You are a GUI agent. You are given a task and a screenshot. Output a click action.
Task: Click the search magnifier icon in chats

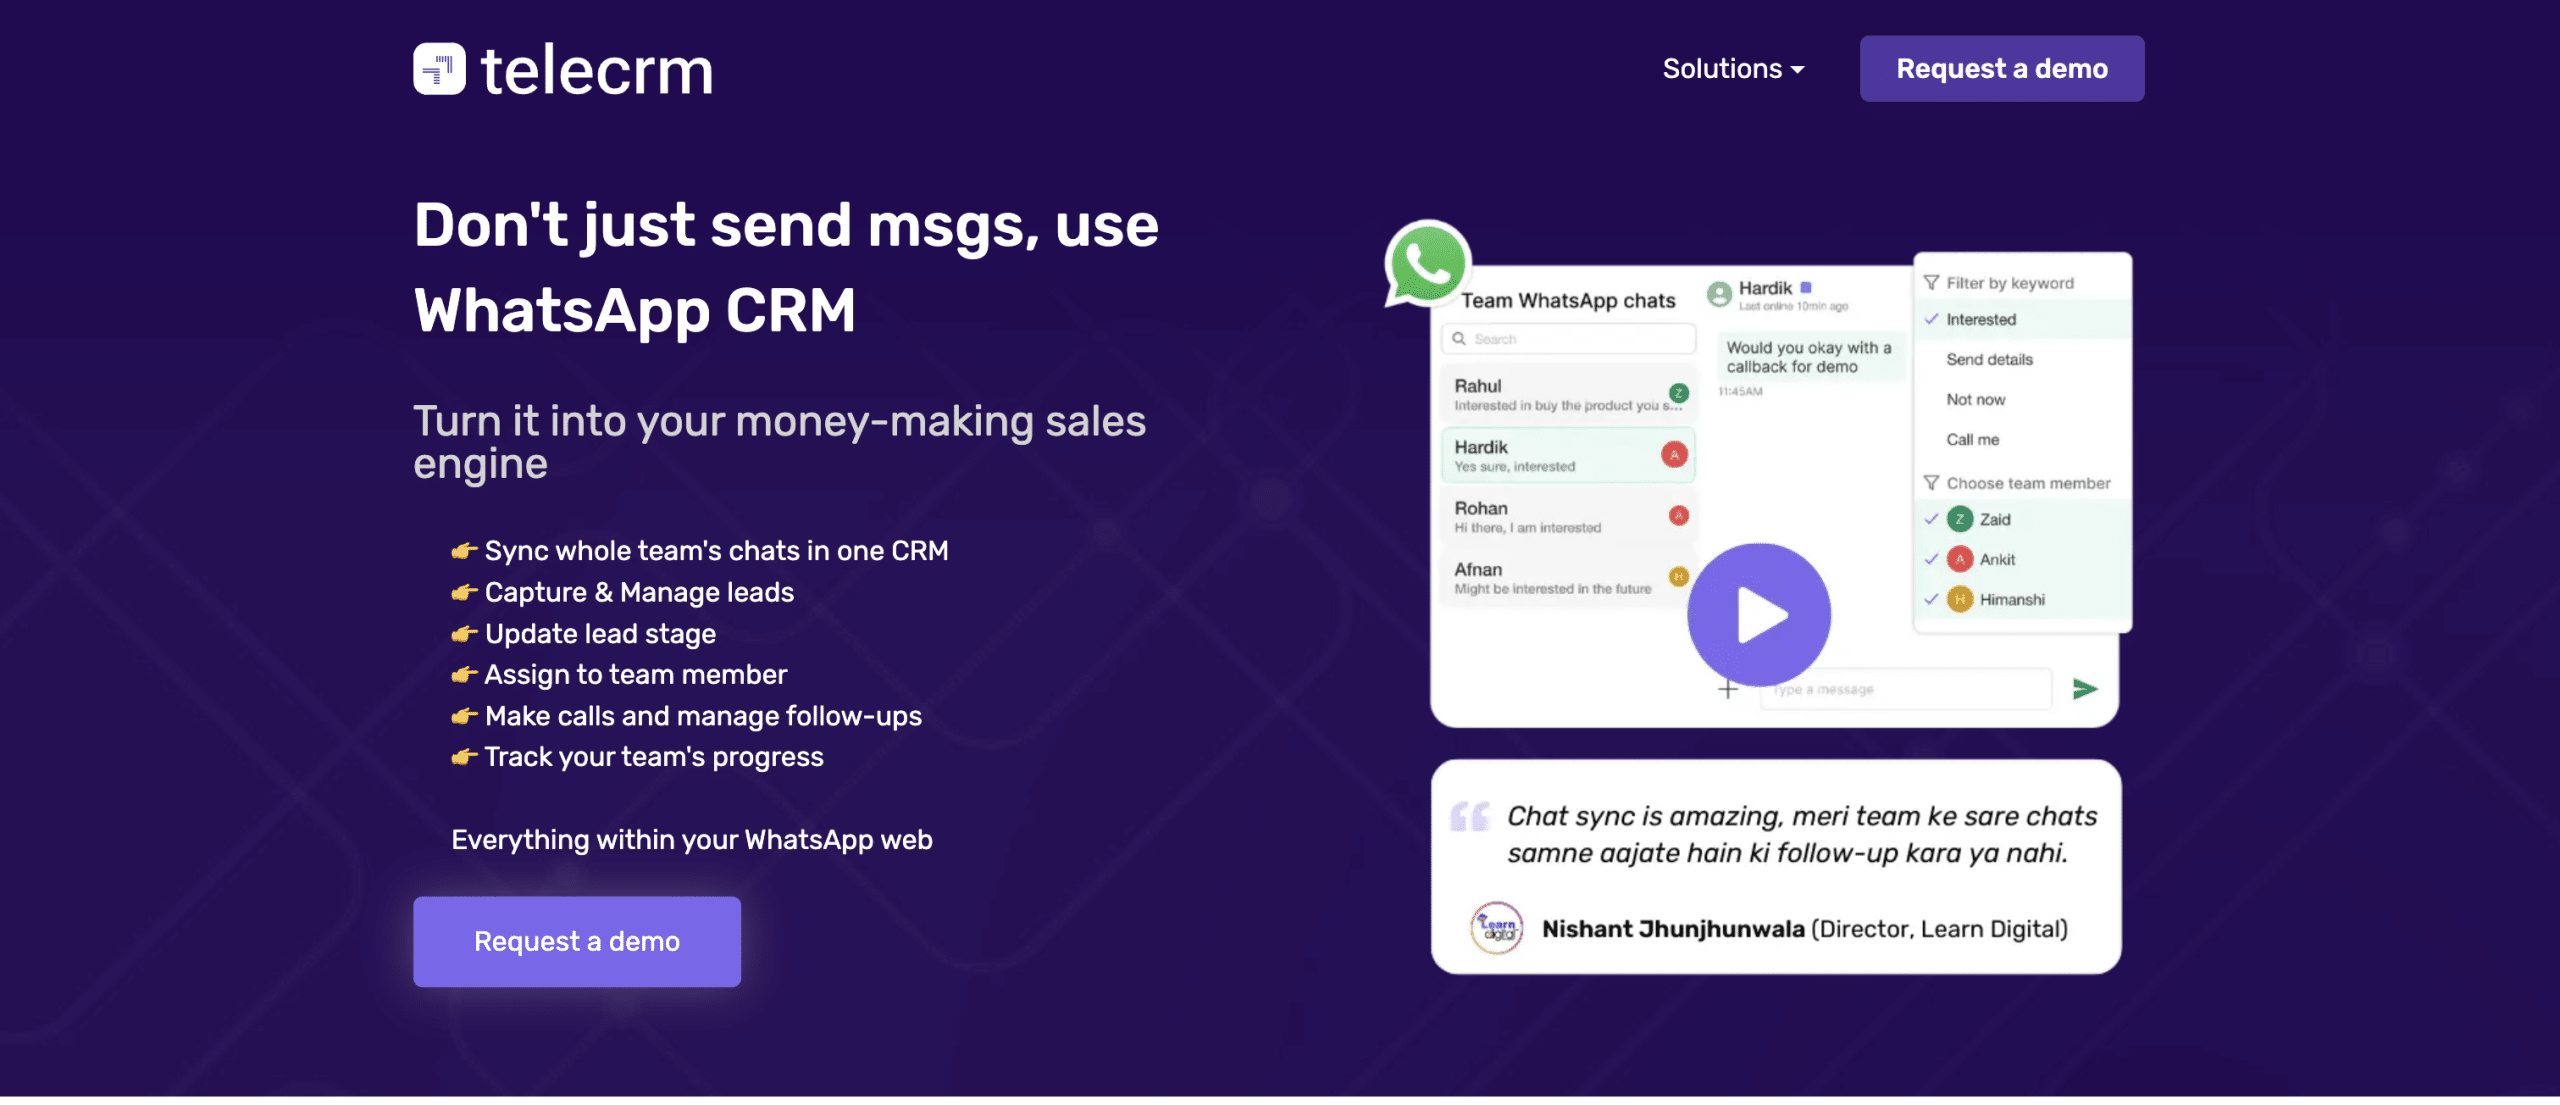pyautogui.click(x=1459, y=339)
